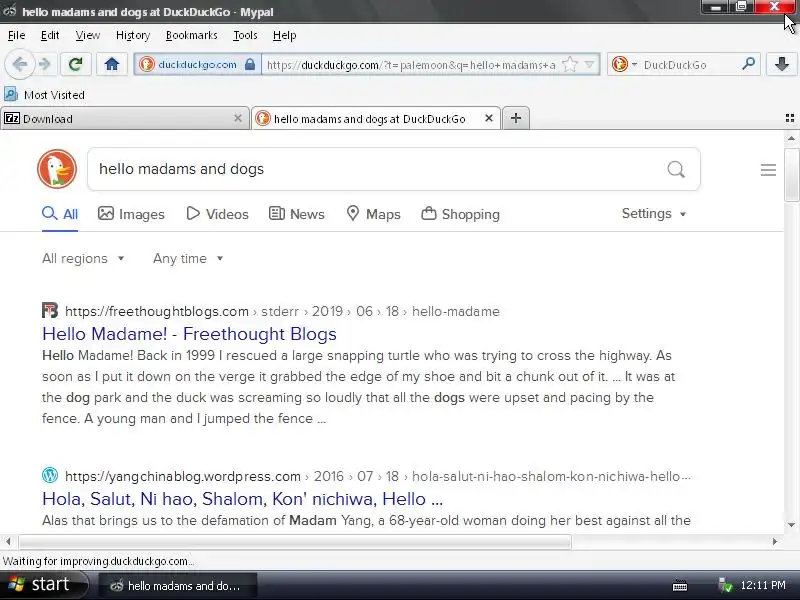Open the list all tabs grid icon
Image resolution: width=800 pixels, height=600 pixels.
click(x=790, y=118)
